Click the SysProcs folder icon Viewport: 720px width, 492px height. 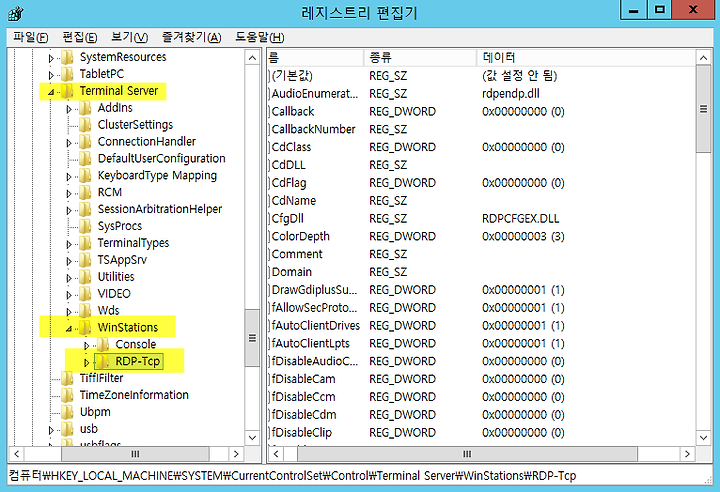85,226
